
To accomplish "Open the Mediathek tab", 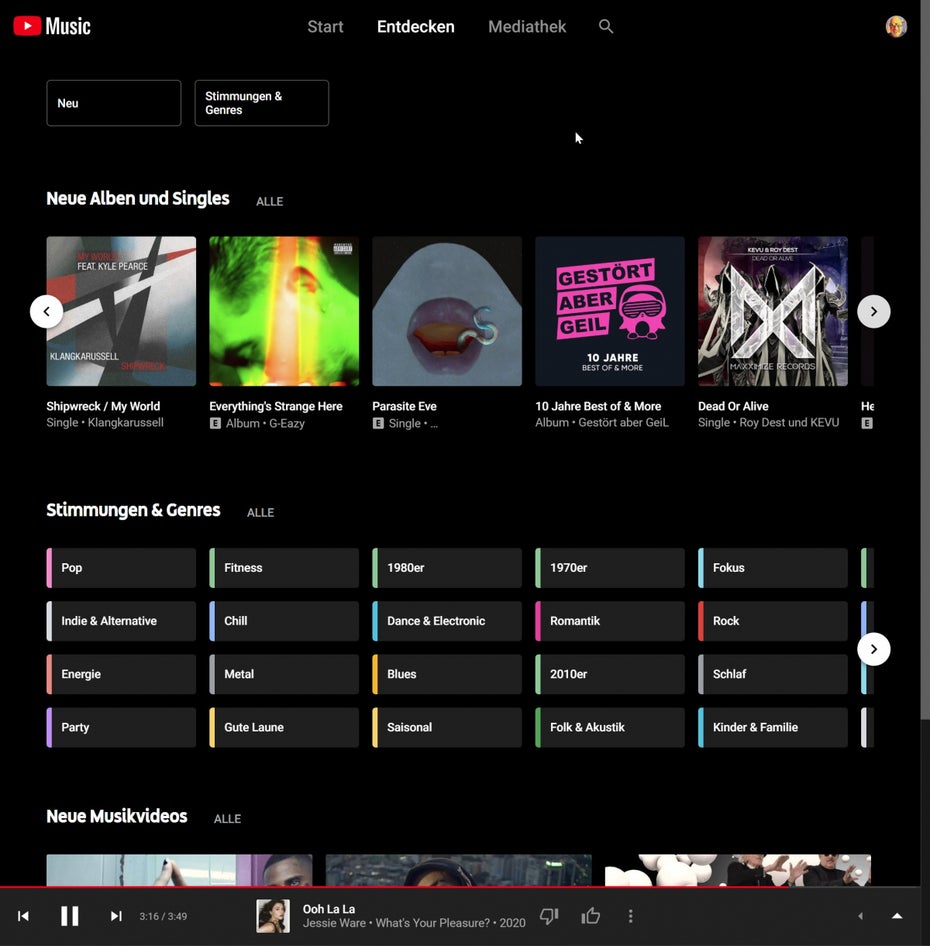I will [x=527, y=27].
